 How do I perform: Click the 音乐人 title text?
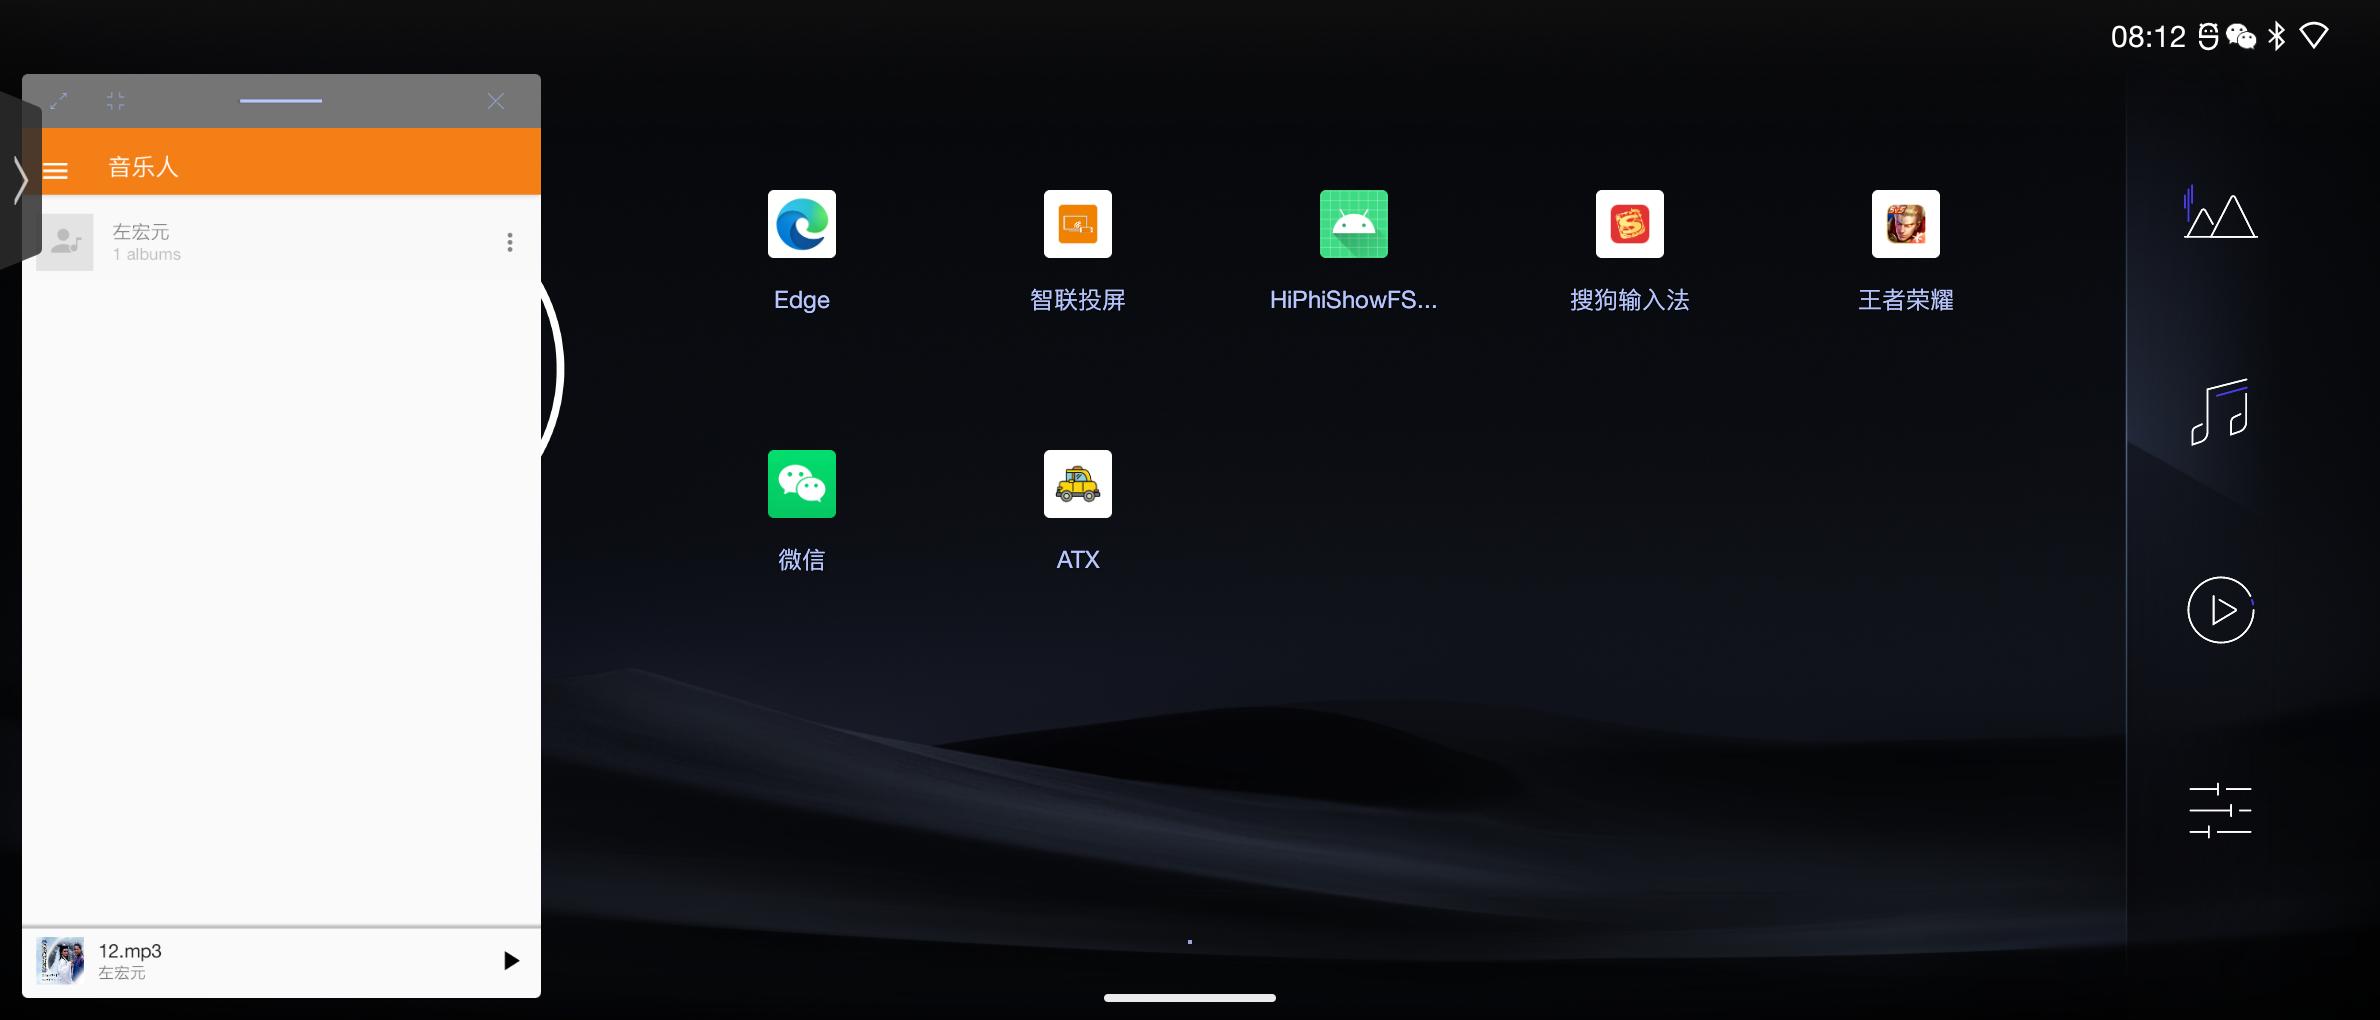point(143,167)
